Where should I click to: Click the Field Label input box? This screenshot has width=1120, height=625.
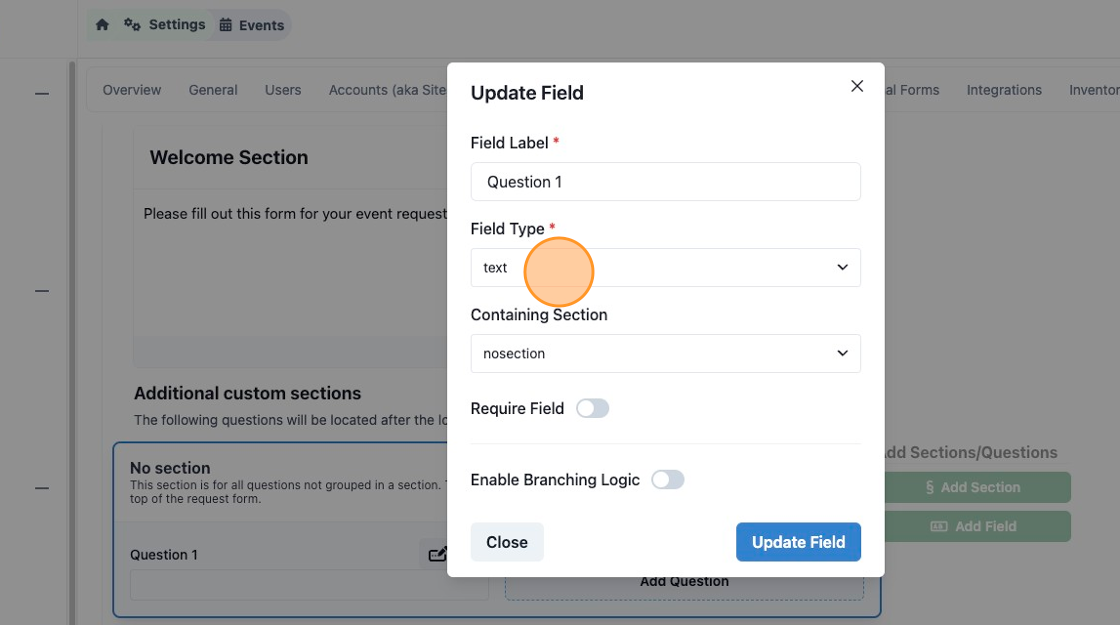pyautogui.click(x=665, y=181)
